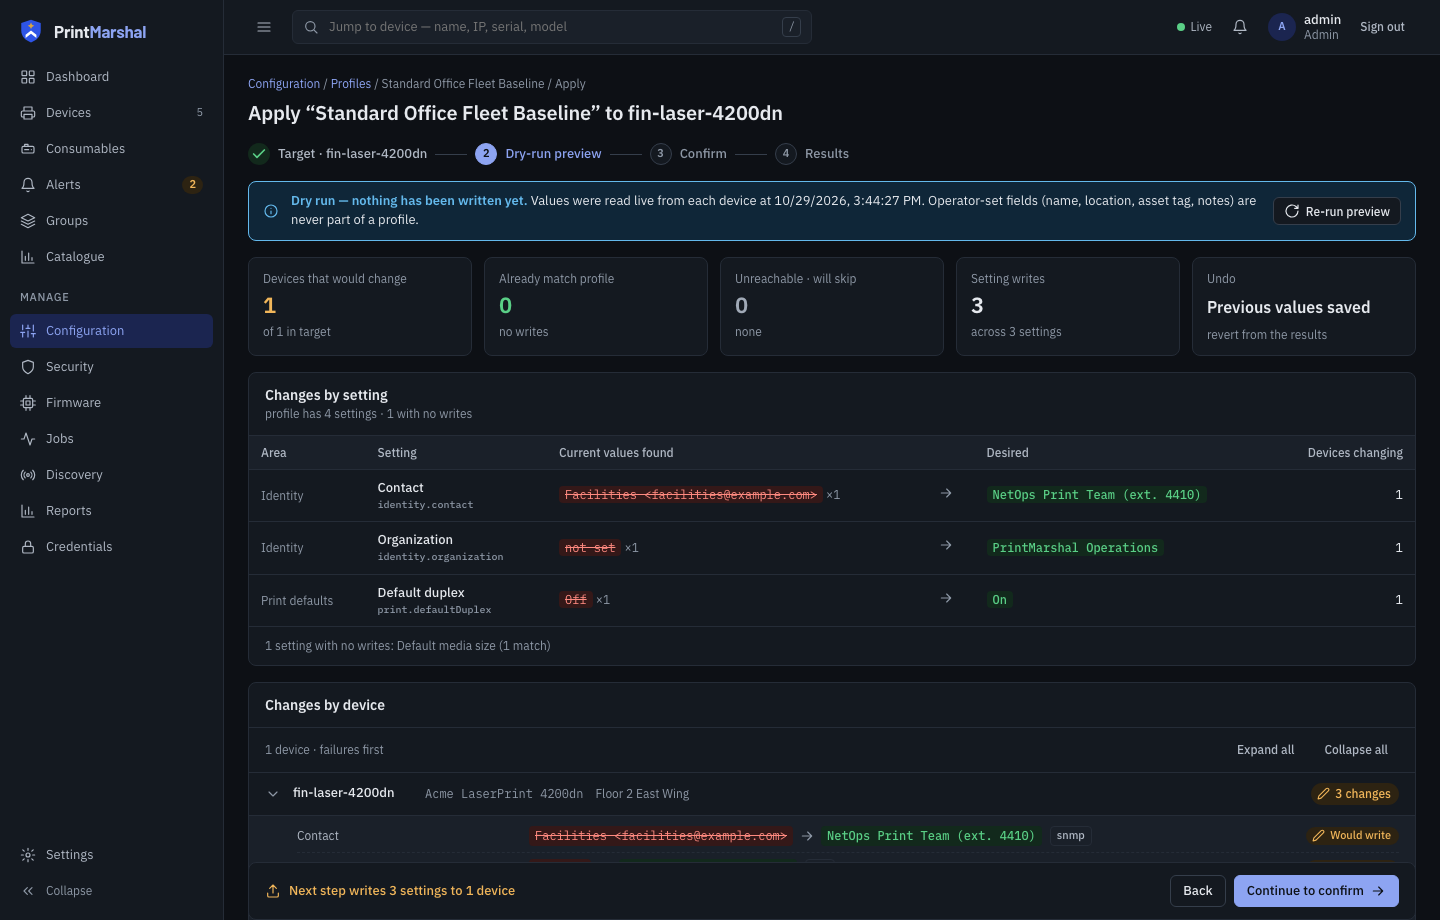Focus the Jump to device search field
The height and width of the screenshot is (920, 1440).
(x=552, y=27)
